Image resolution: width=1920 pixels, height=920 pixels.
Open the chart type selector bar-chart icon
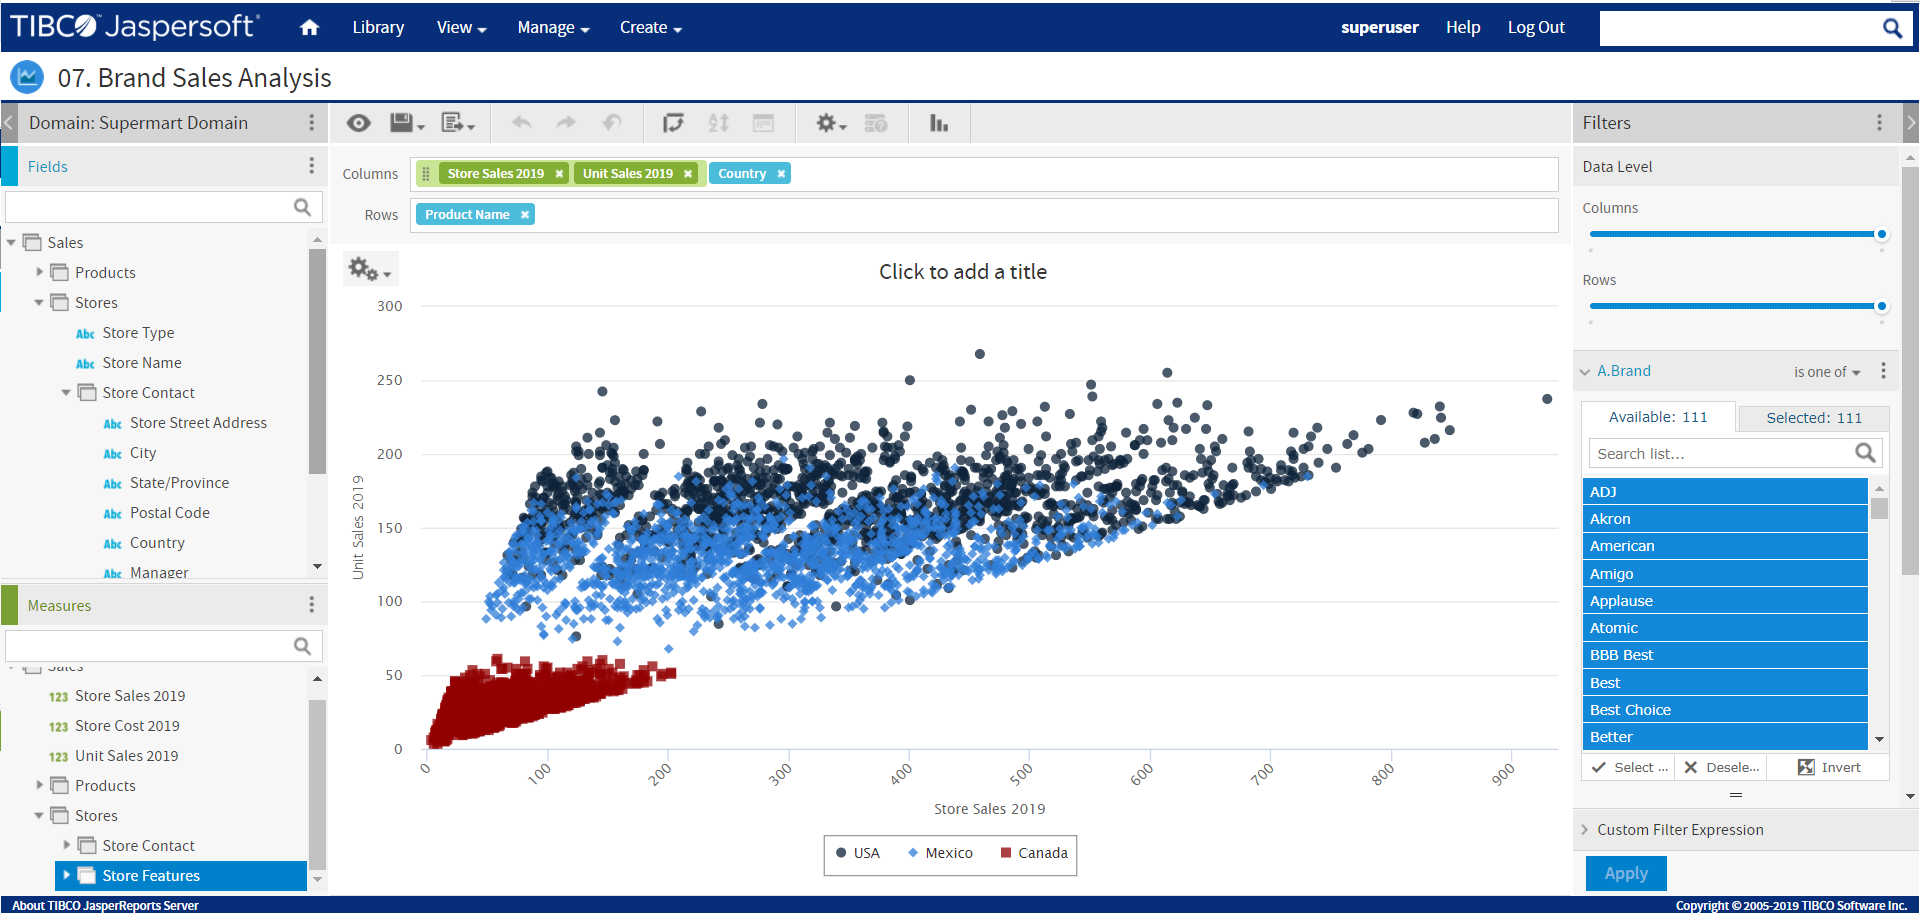[x=937, y=122]
